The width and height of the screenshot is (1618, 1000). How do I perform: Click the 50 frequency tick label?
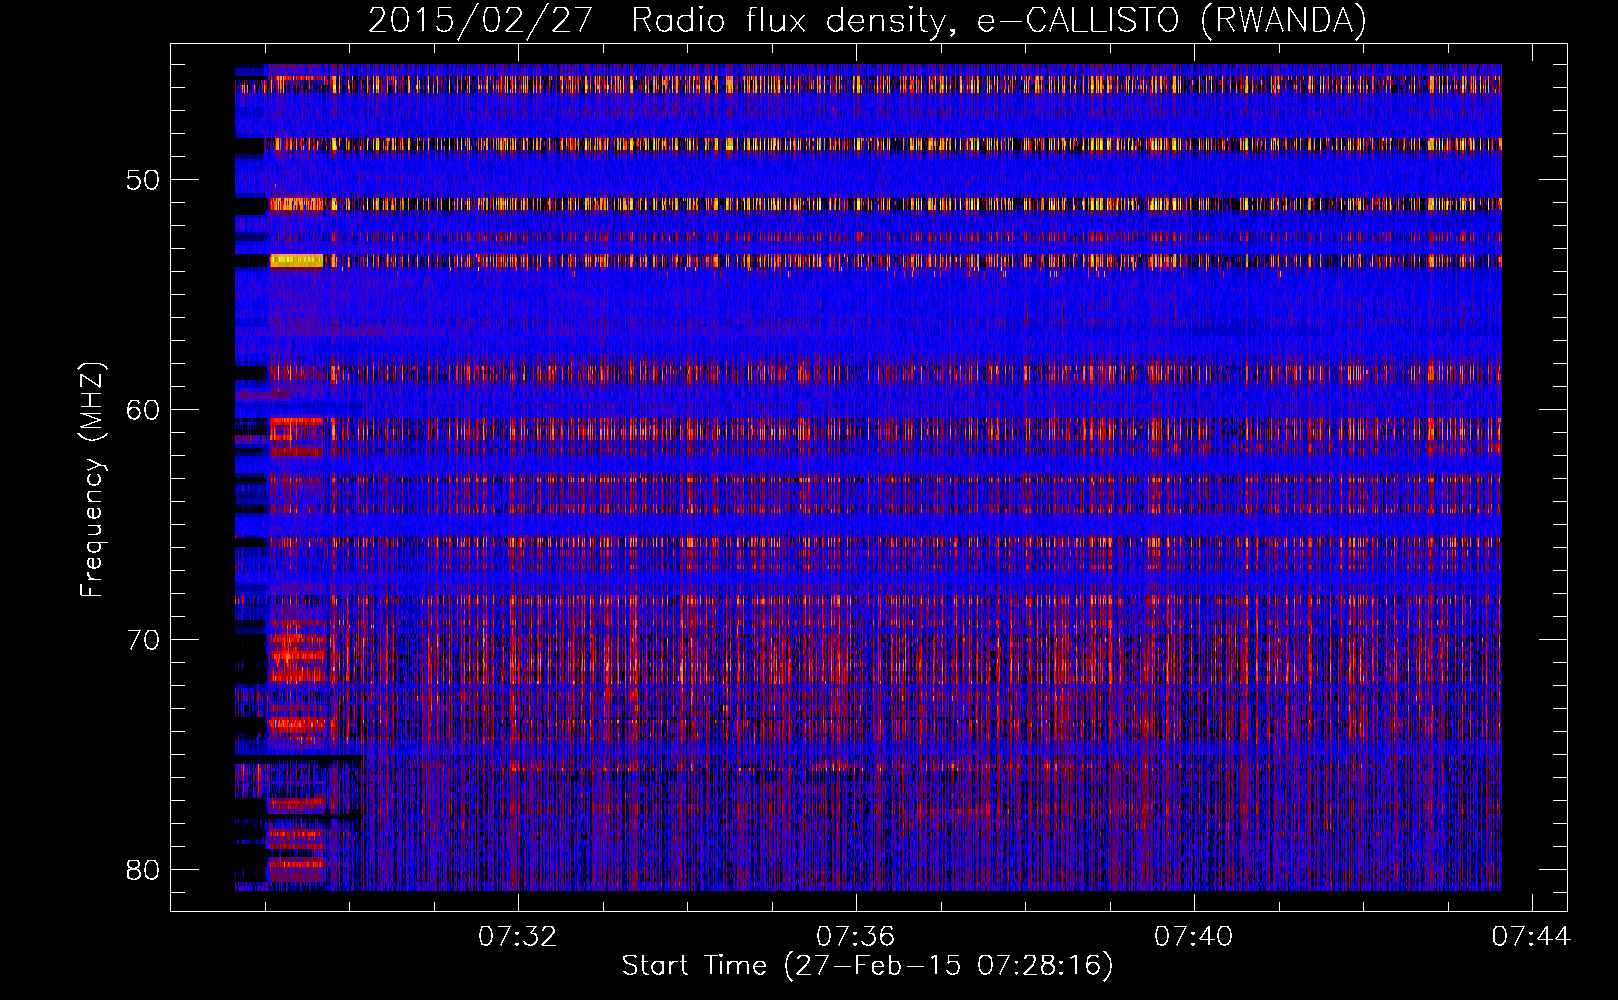click(x=143, y=180)
